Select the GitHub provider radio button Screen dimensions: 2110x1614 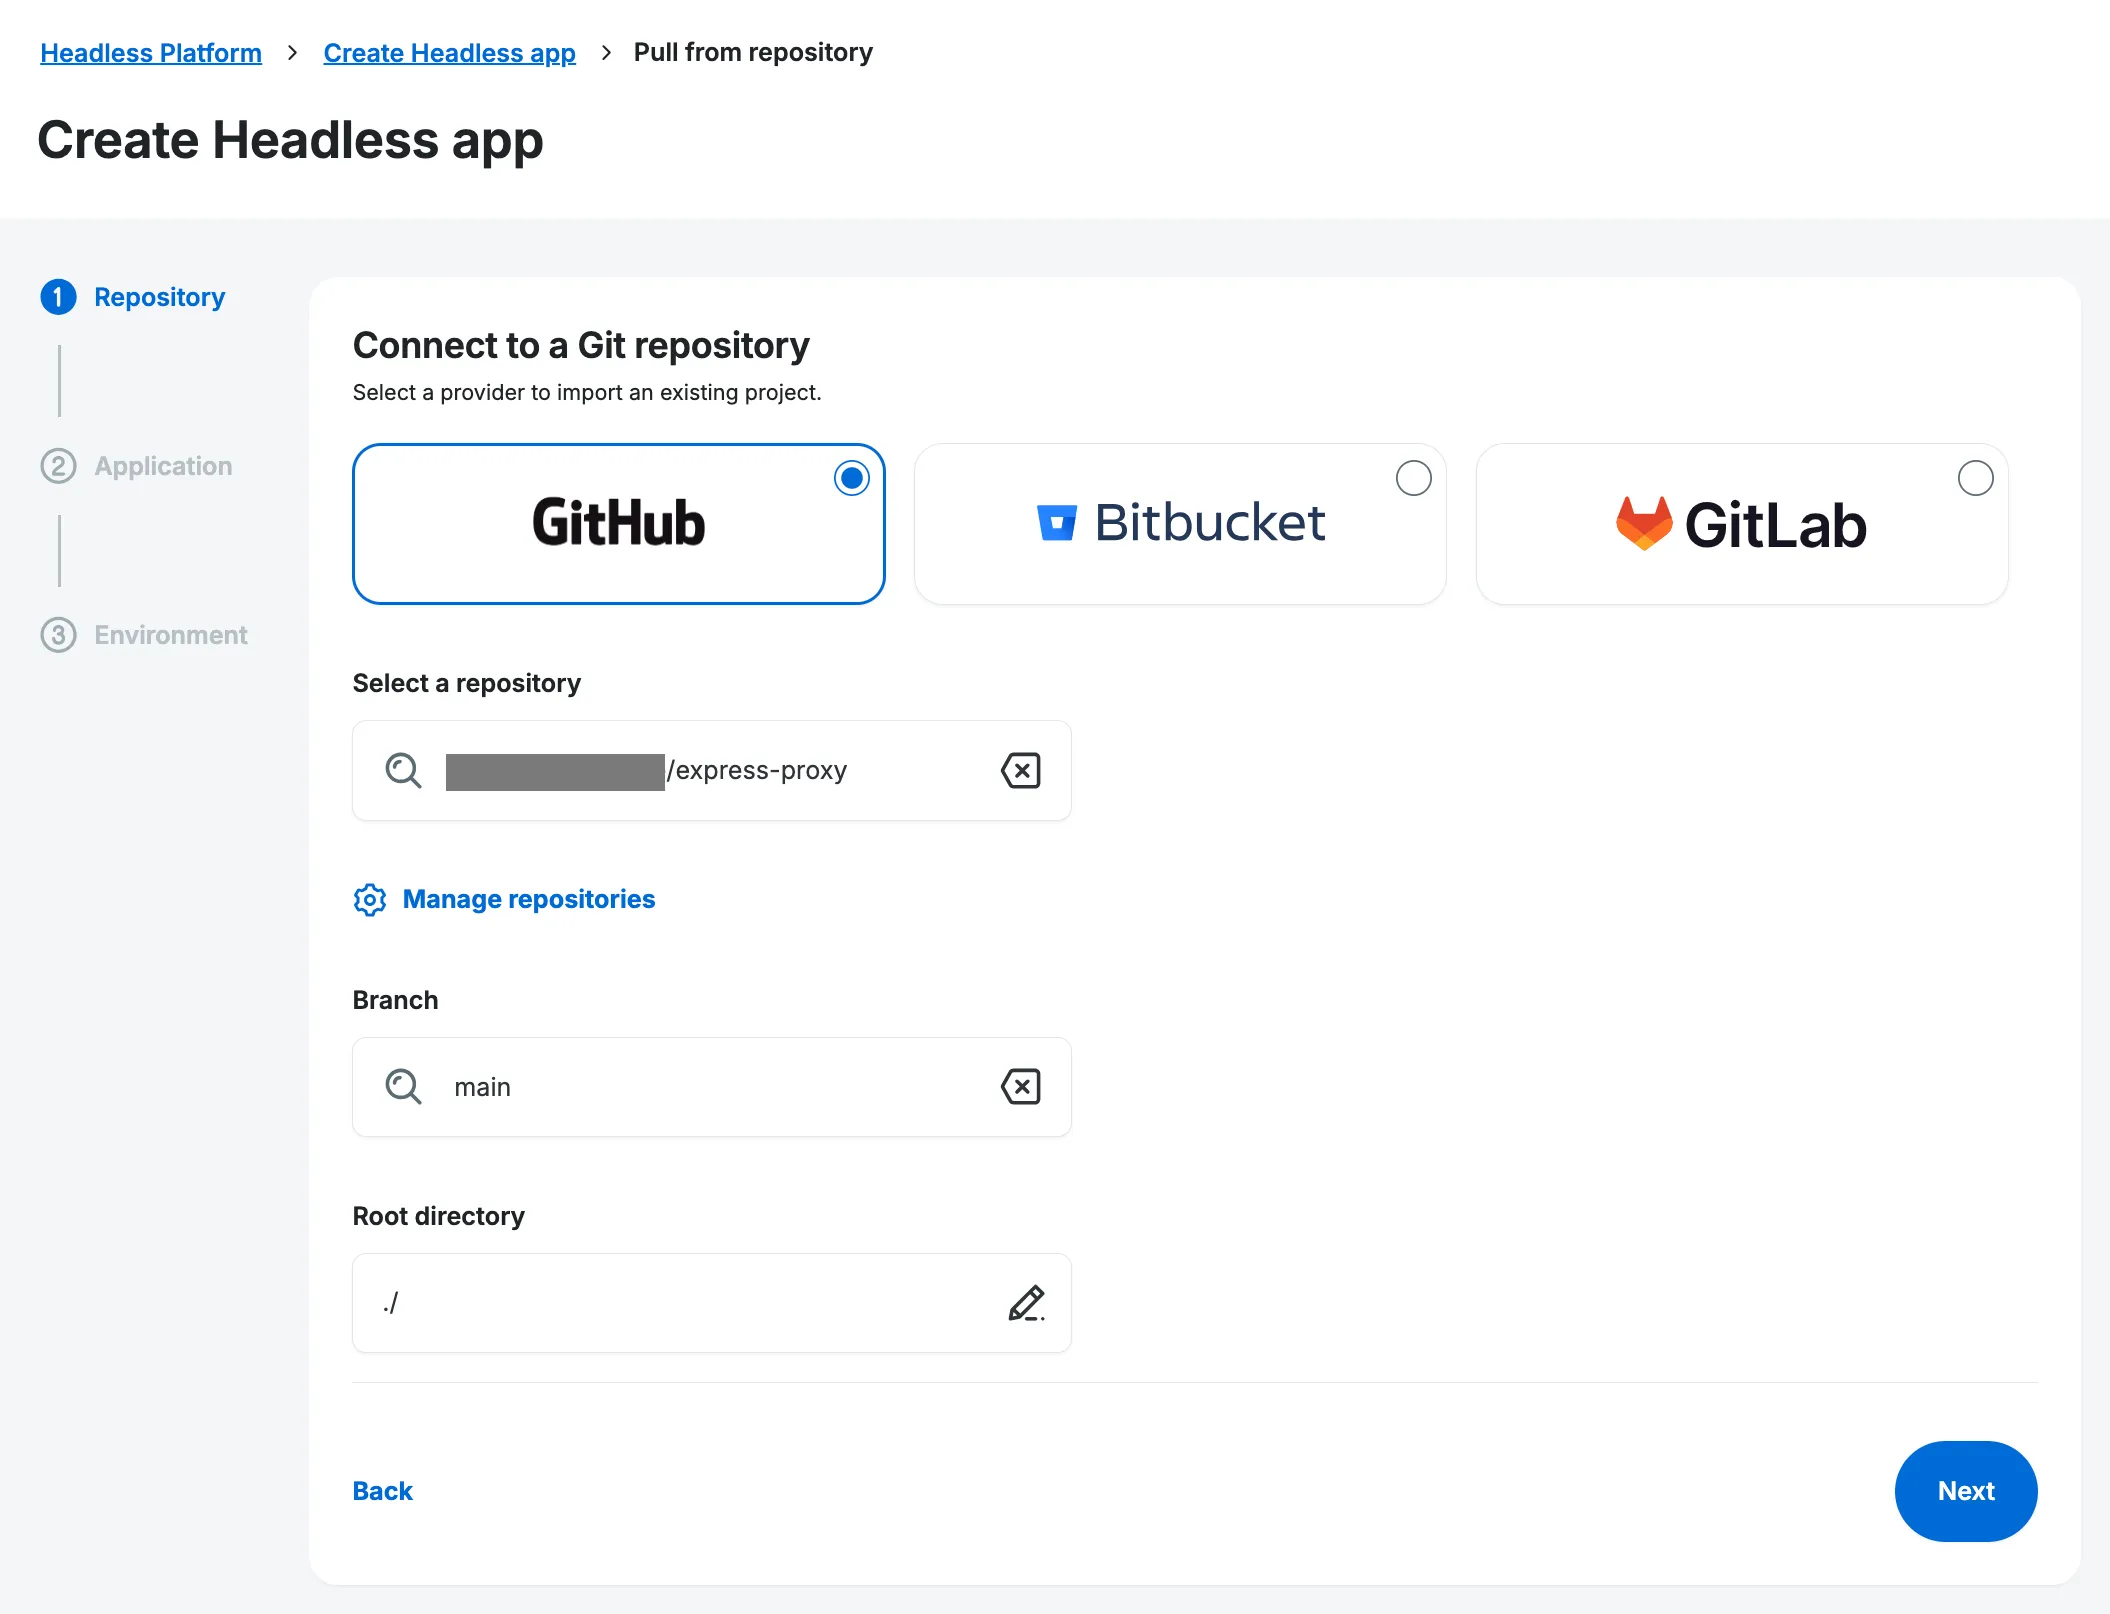pos(851,478)
